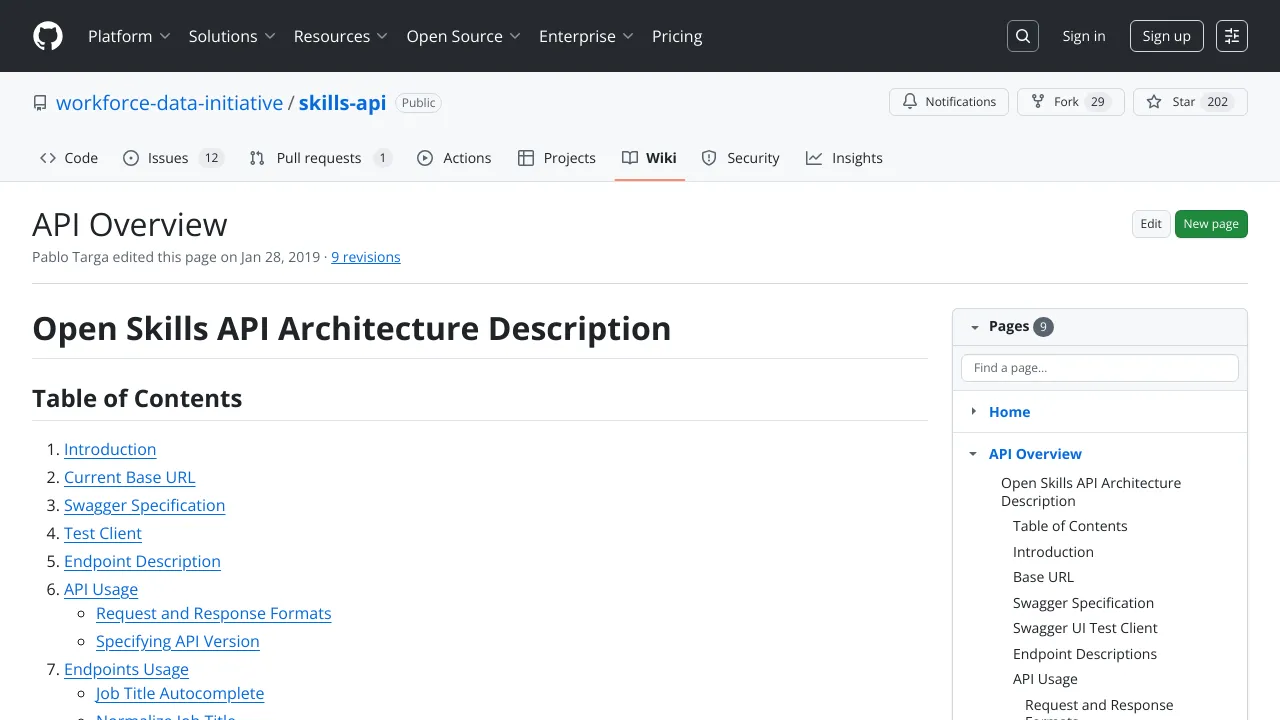The width and height of the screenshot is (1280, 720).
Task: Open the Endpoints Usage link
Action: 126,669
